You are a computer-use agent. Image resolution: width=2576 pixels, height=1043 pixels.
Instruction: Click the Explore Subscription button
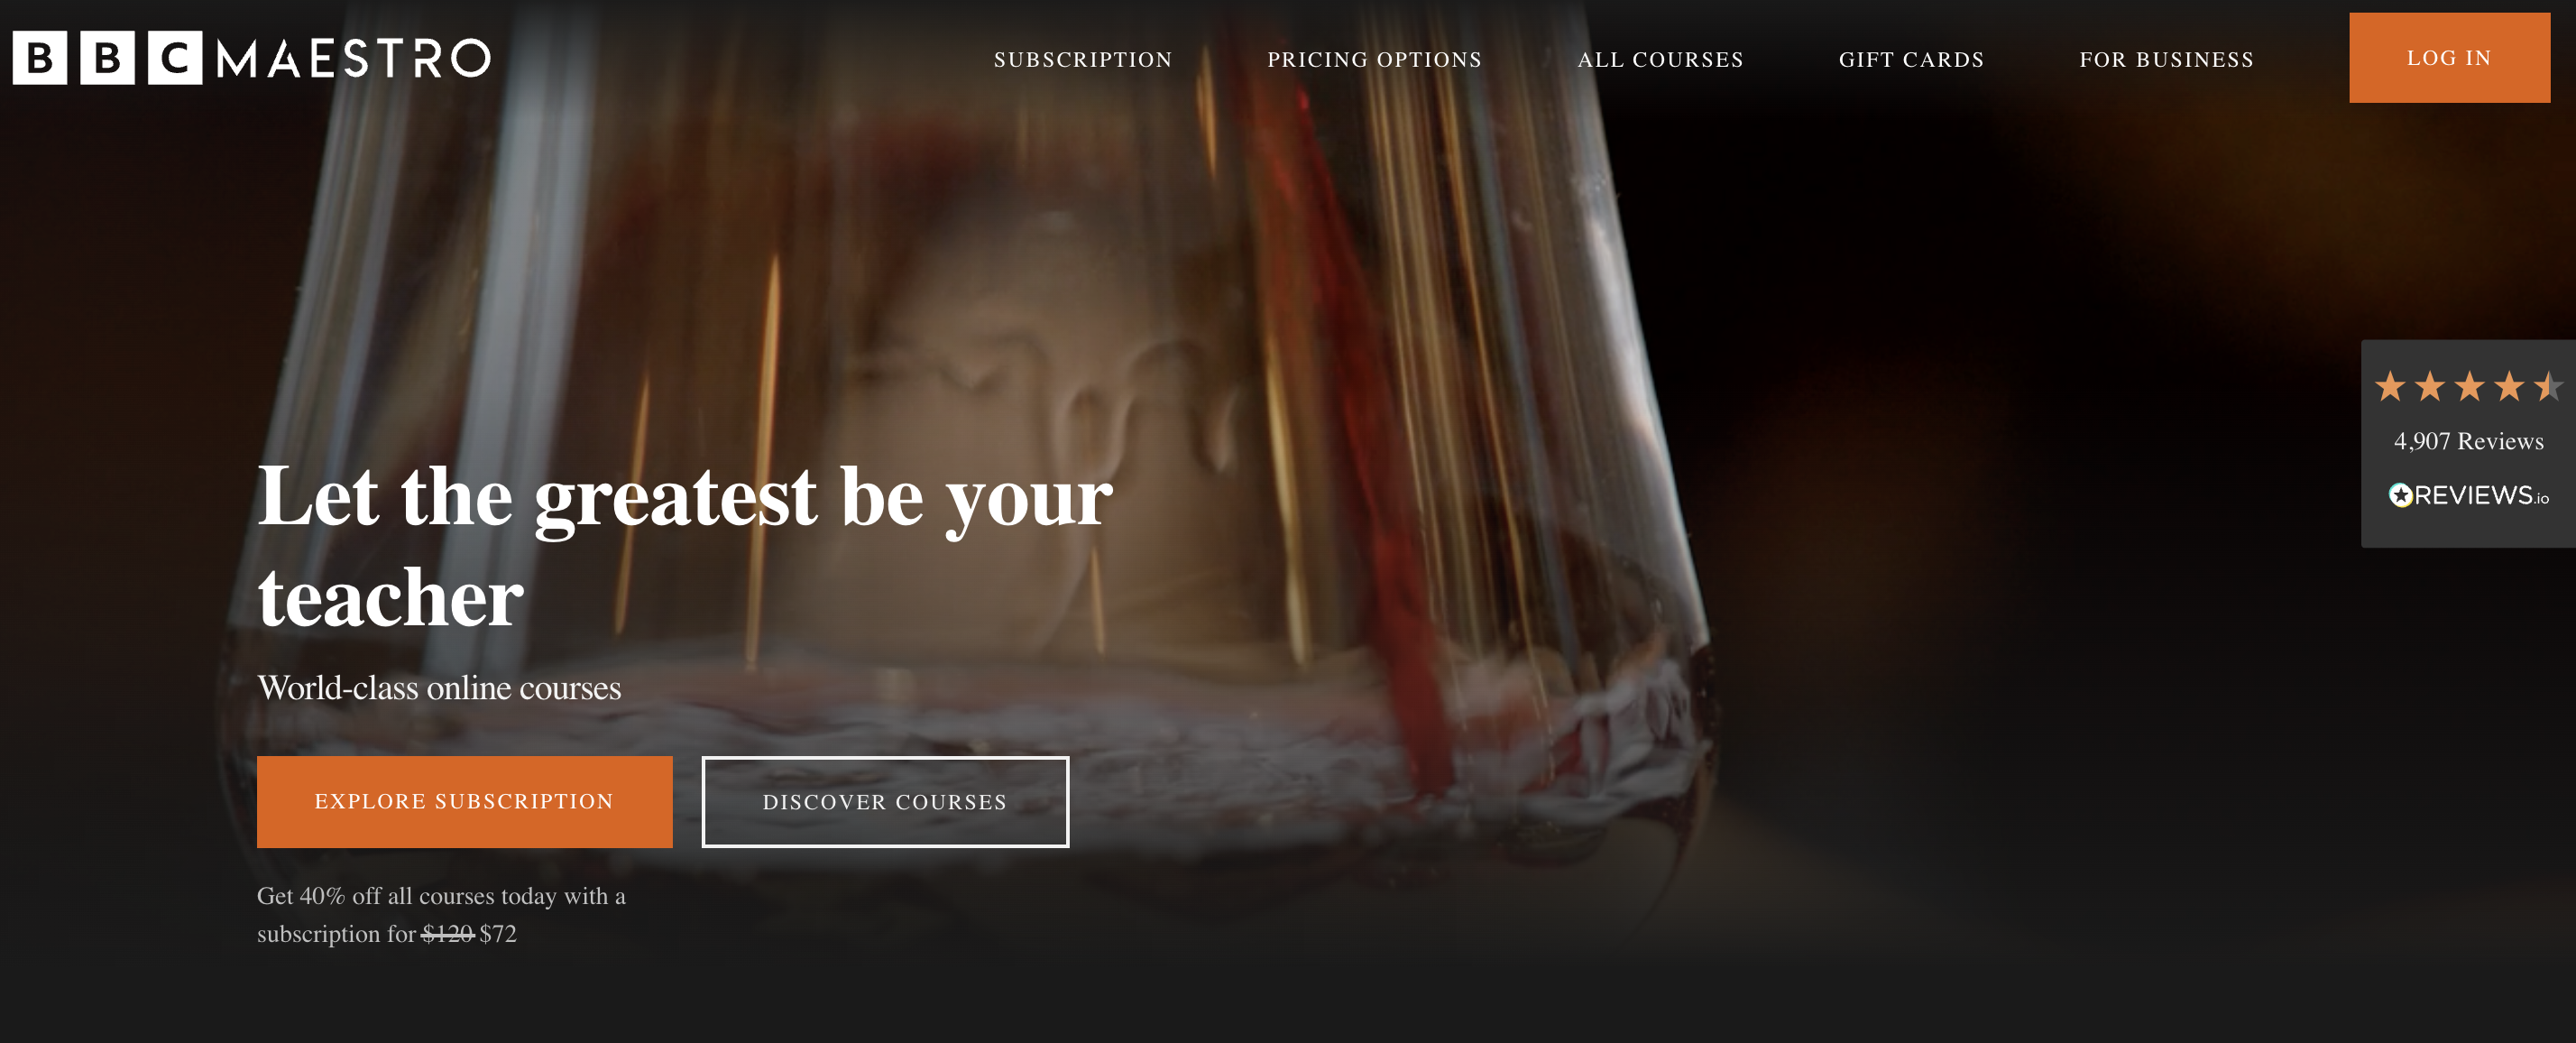464,802
